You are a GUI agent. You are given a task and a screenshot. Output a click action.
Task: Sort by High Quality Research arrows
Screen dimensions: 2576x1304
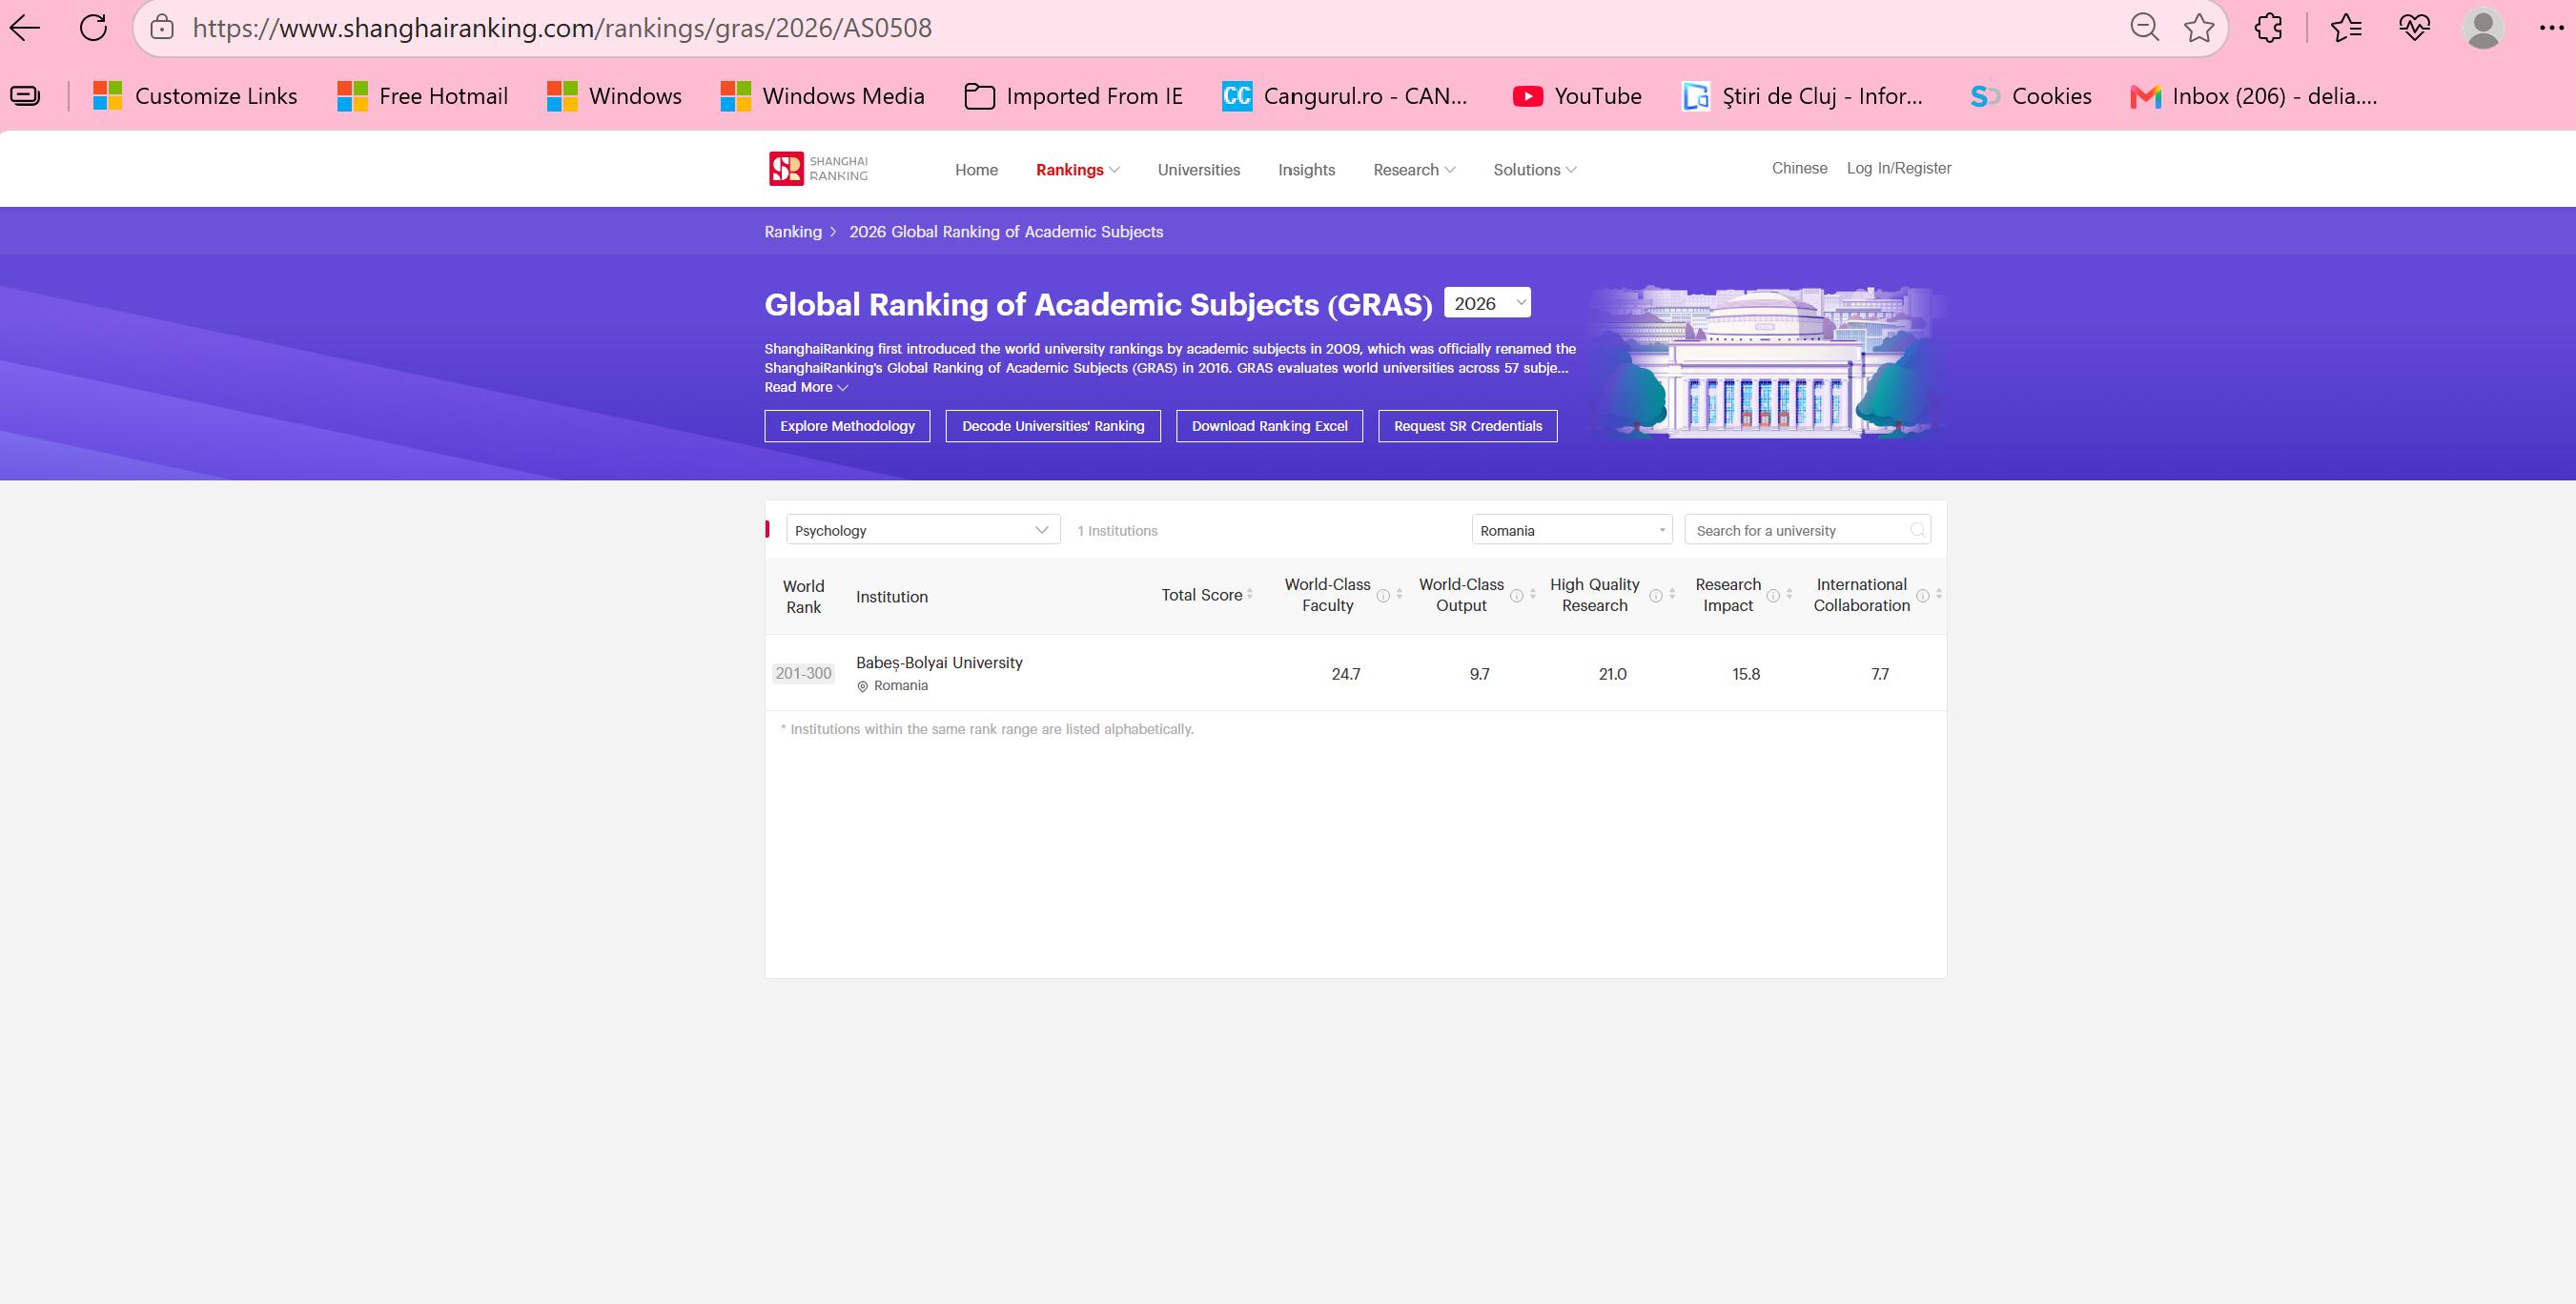(1672, 594)
